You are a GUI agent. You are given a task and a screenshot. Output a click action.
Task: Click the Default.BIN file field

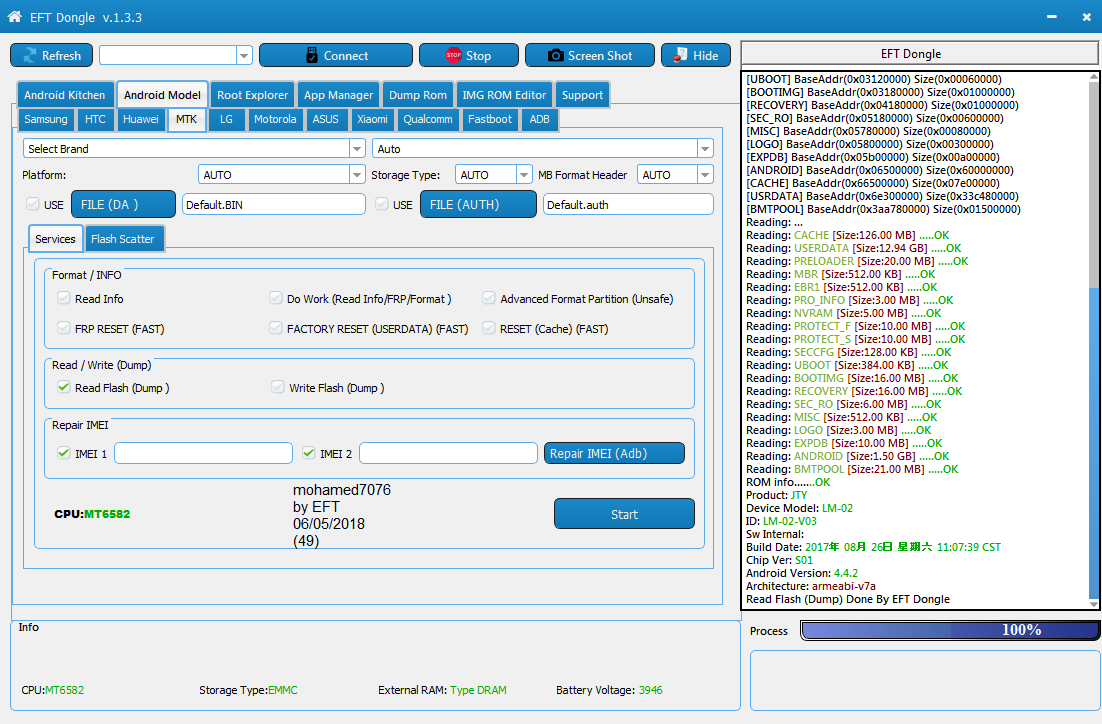pyautogui.click(x=273, y=205)
